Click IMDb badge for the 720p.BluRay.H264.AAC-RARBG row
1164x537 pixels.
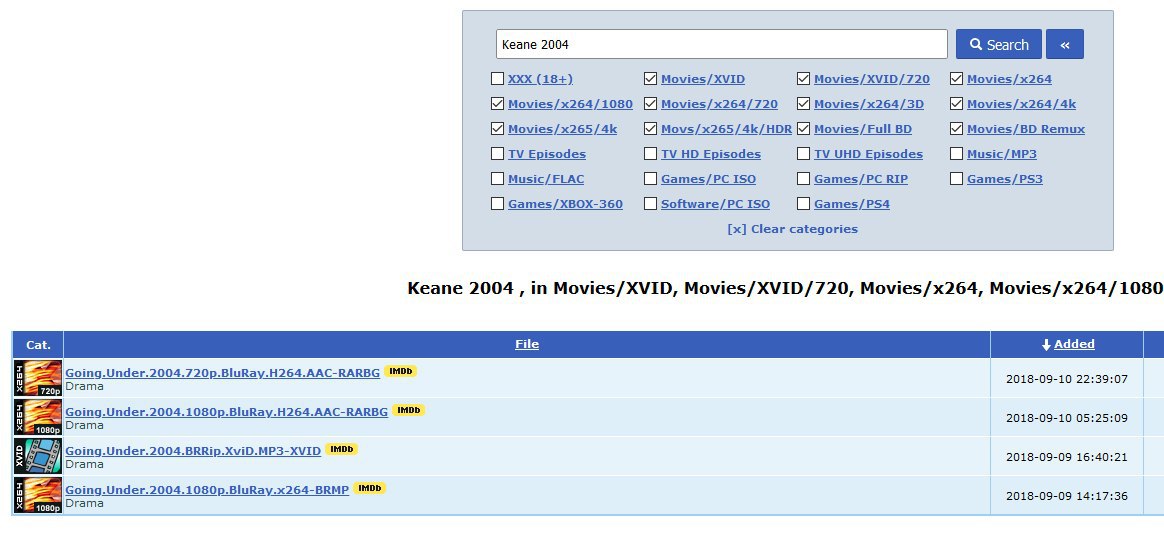tap(401, 371)
